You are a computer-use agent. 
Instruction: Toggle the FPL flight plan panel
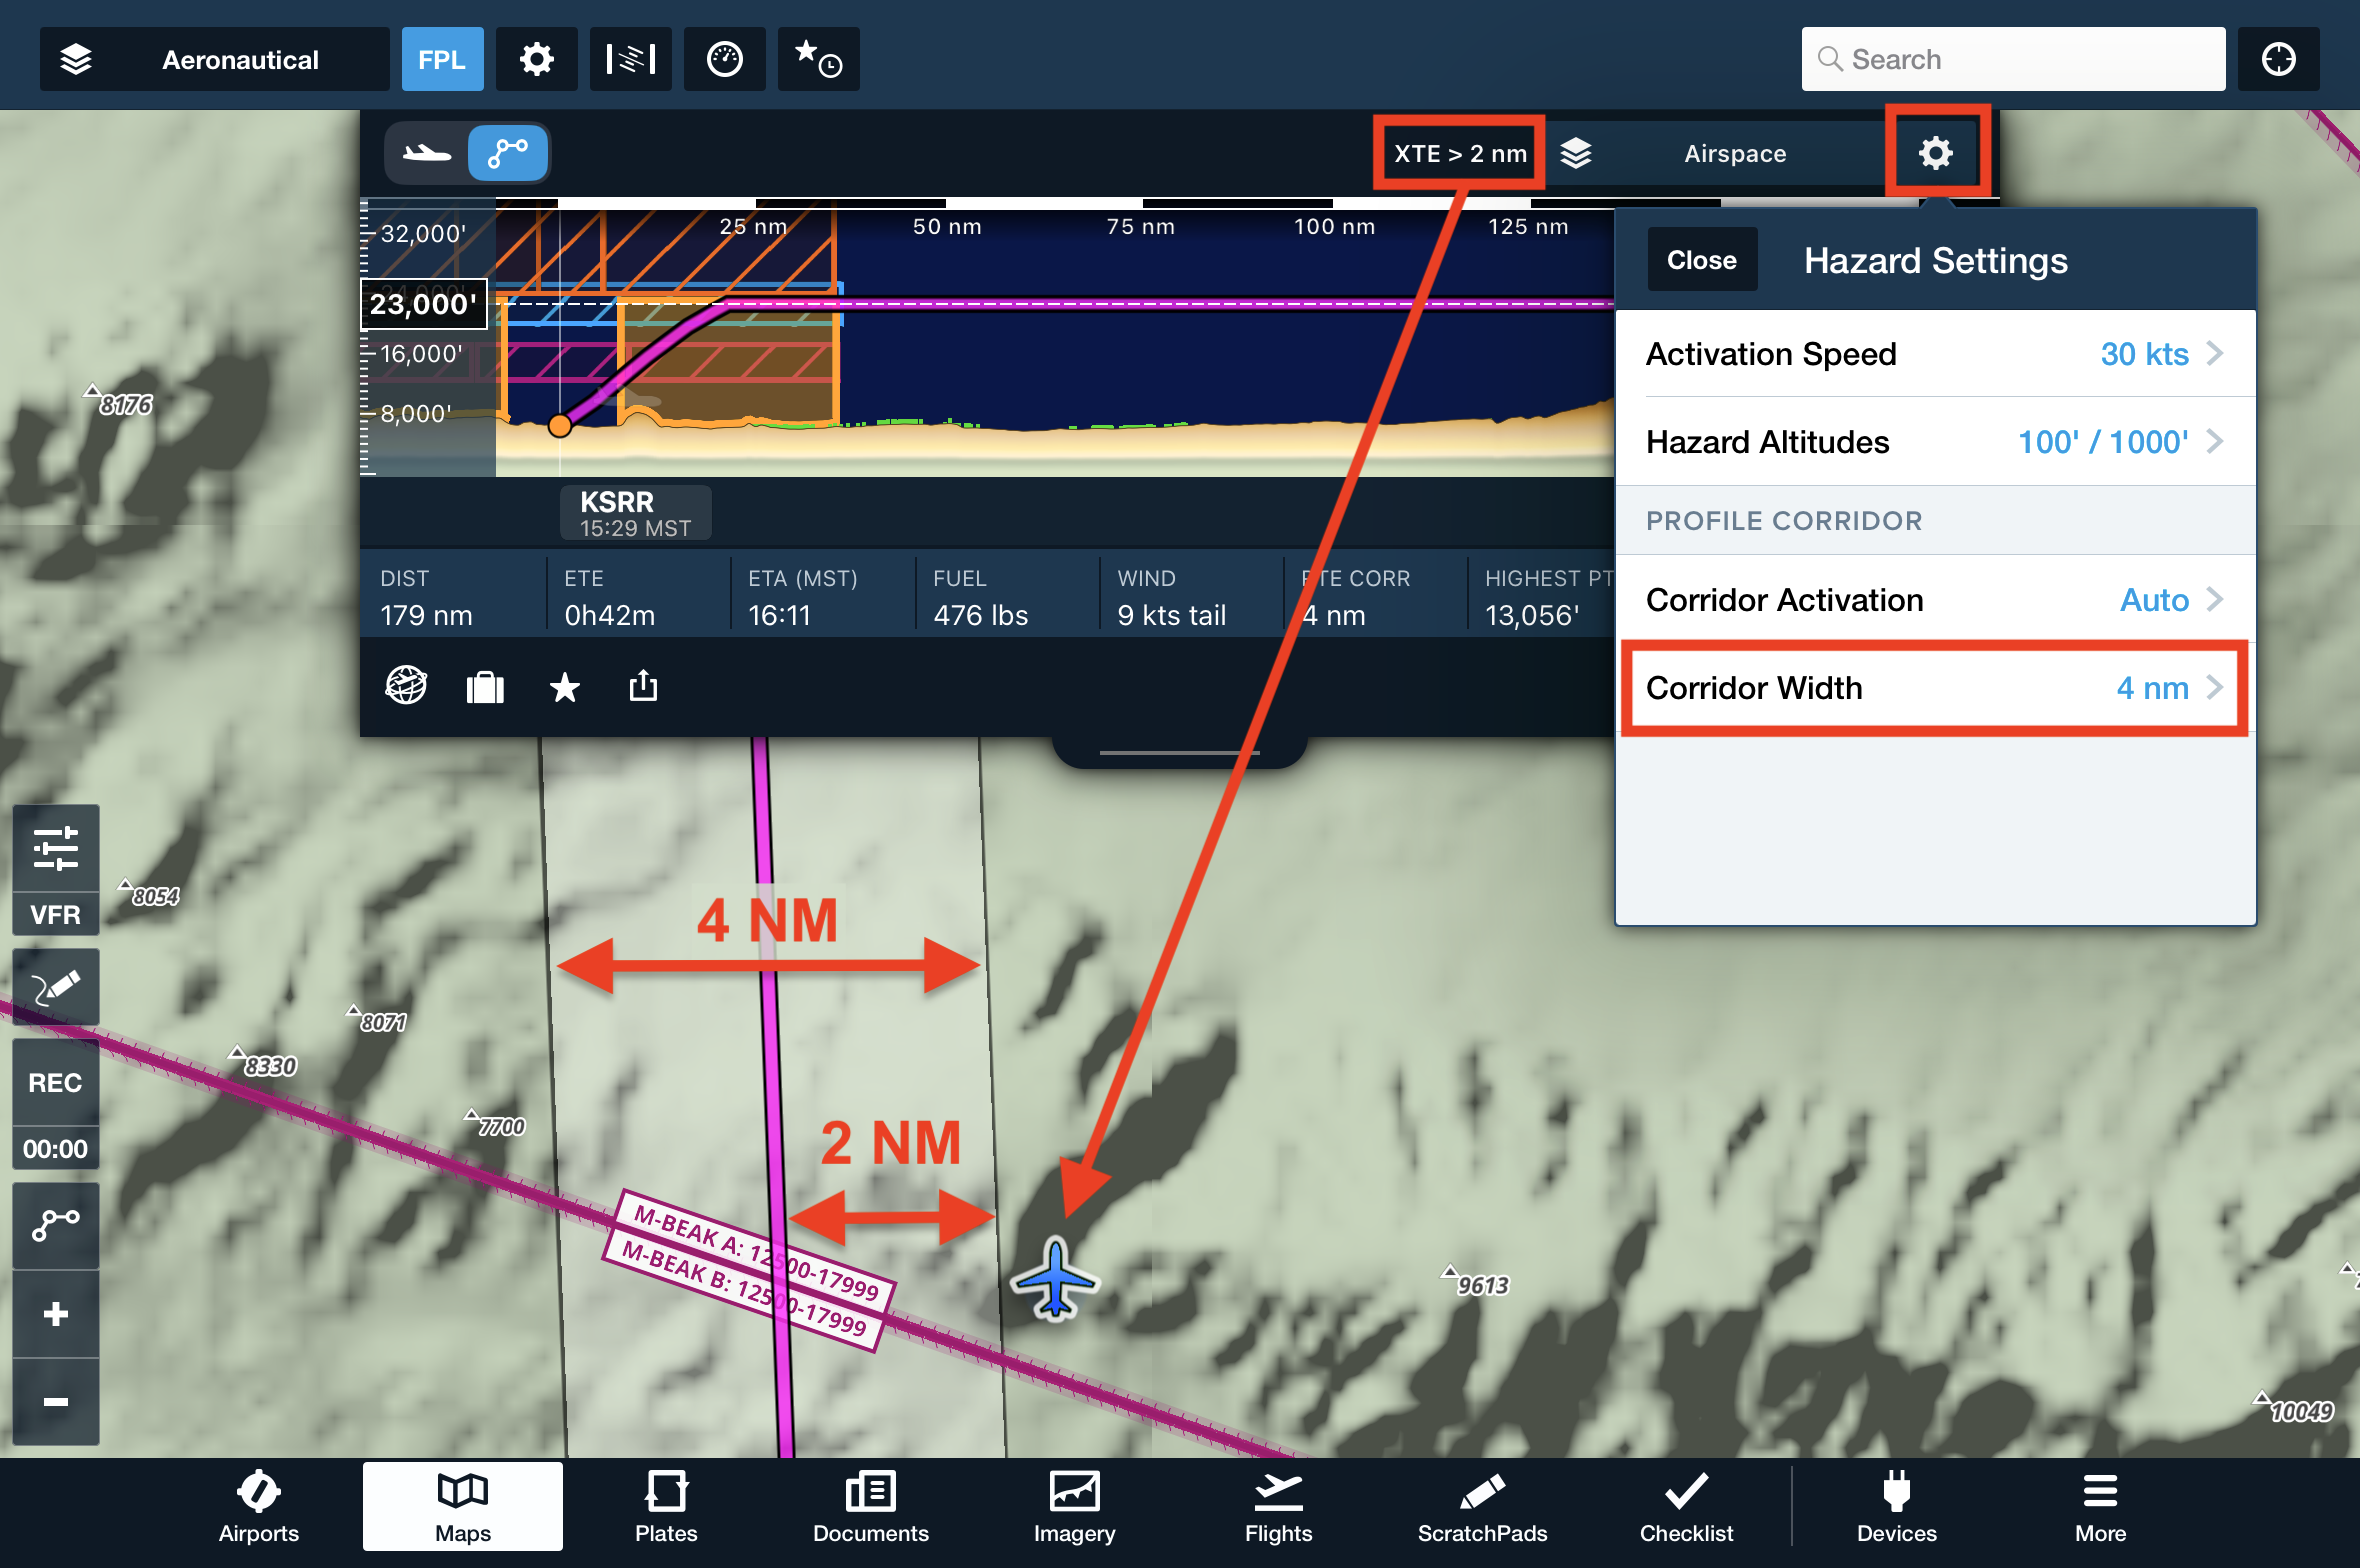tap(442, 59)
